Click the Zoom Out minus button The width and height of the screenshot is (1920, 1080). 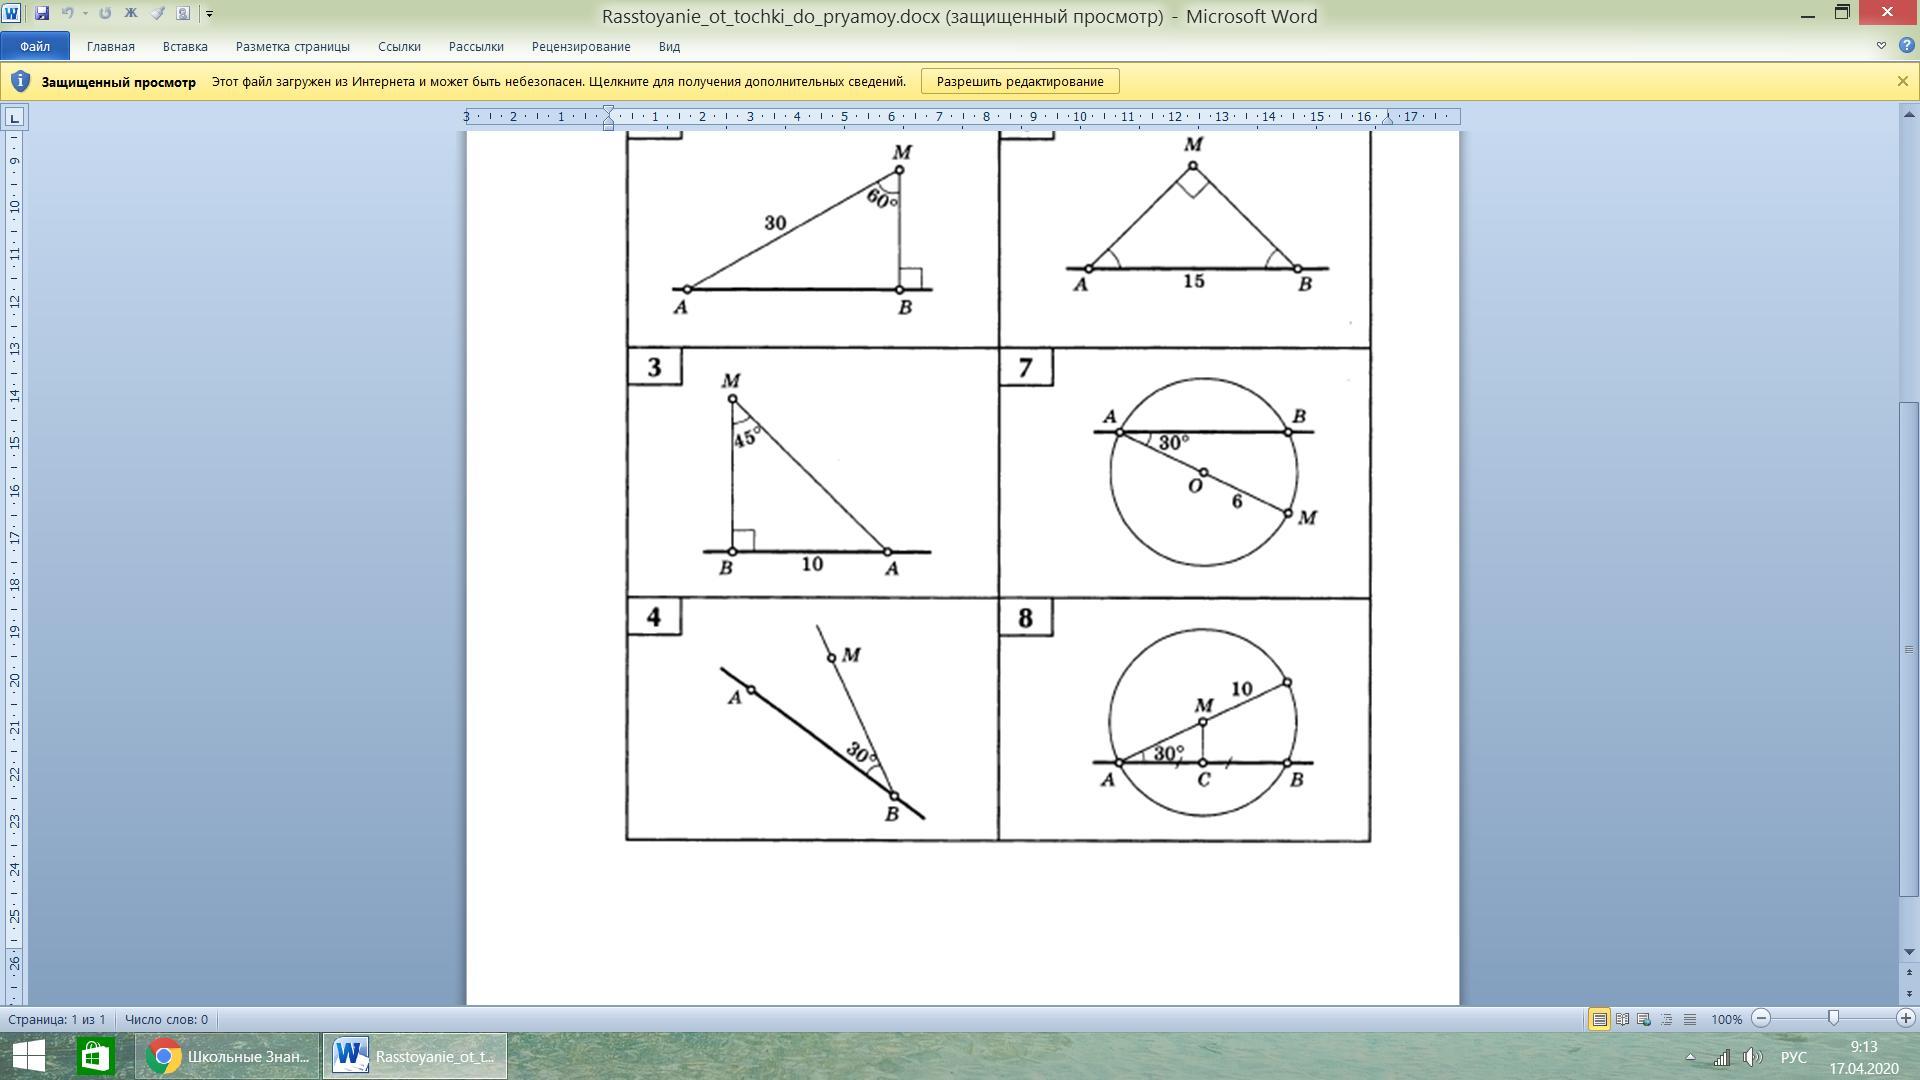[x=1762, y=1018]
